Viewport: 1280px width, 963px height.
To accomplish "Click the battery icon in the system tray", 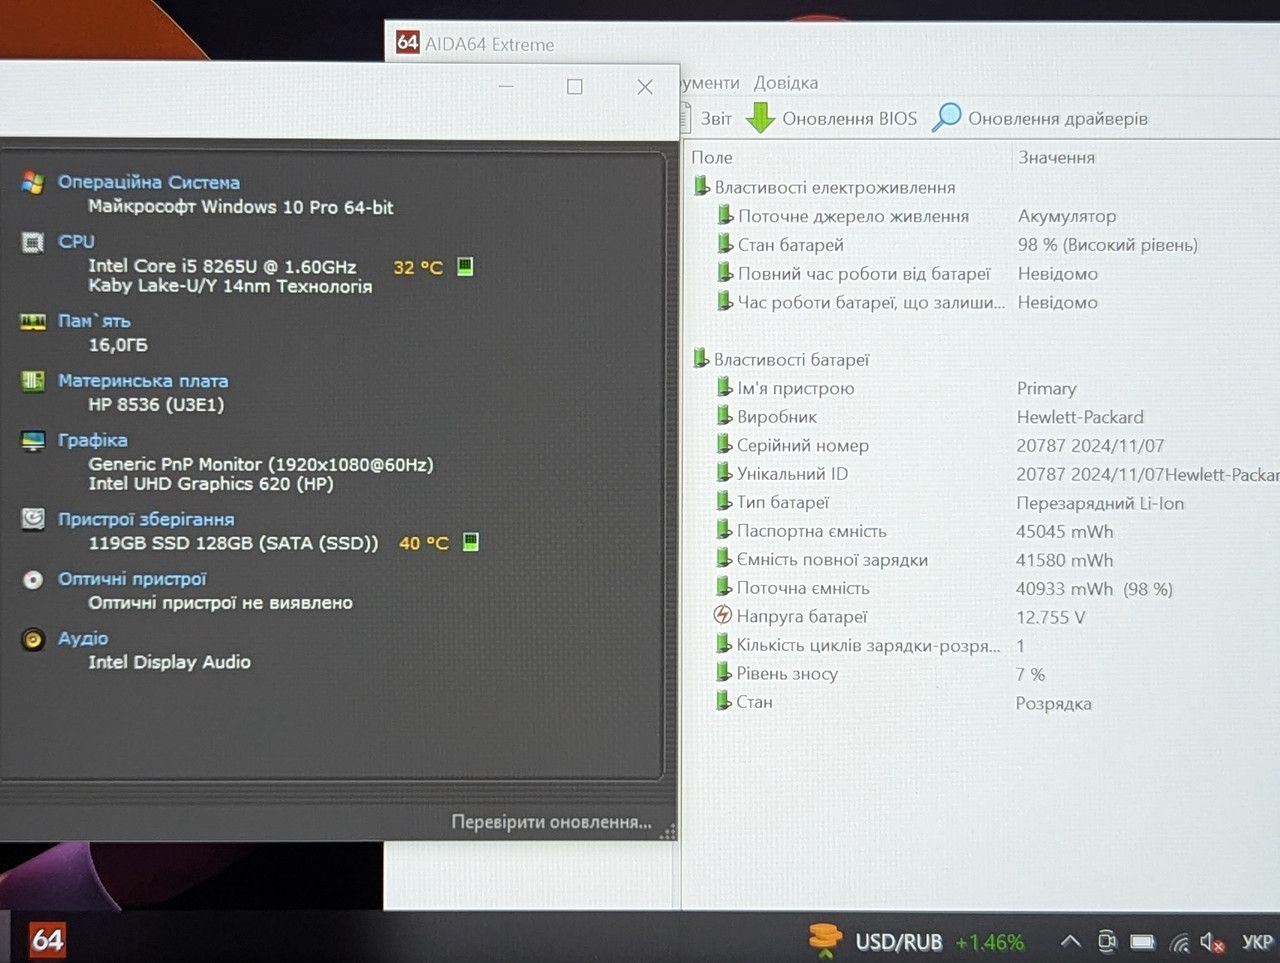I will pyautogui.click(x=1142, y=942).
